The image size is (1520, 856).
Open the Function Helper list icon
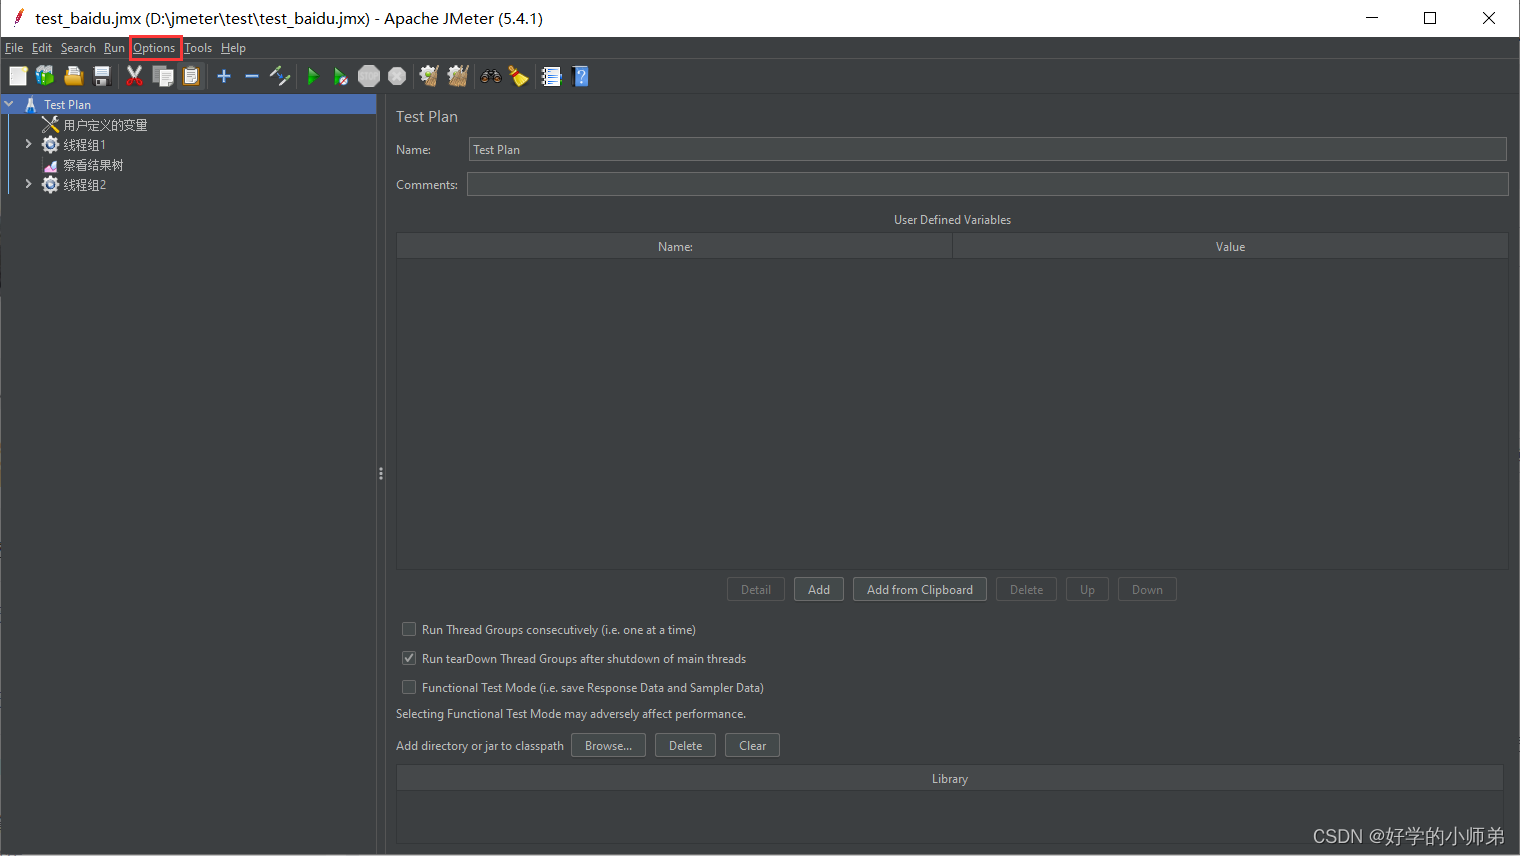click(x=551, y=76)
